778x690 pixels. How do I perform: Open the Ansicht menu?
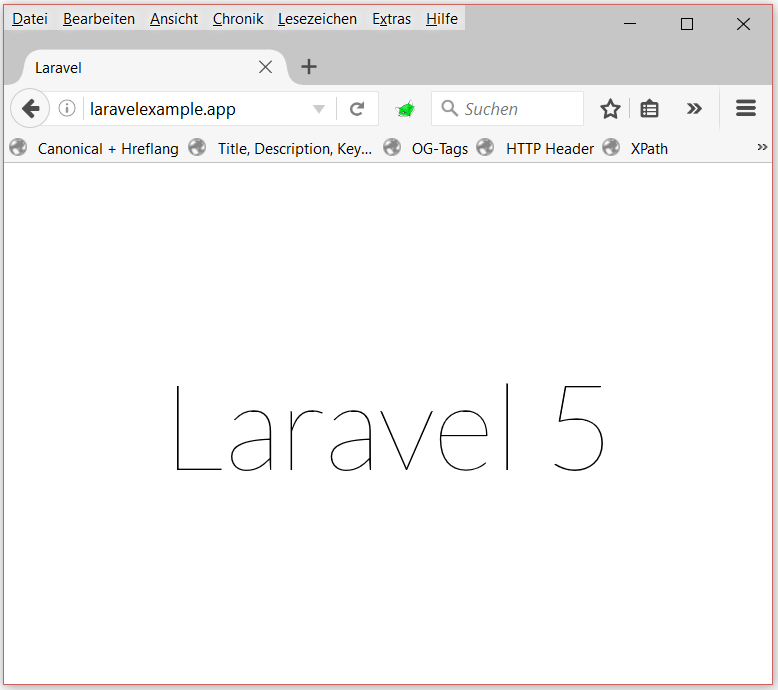[174, 19]
